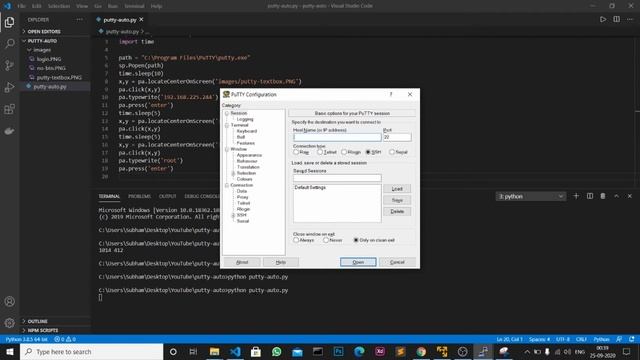Screen dimensions: 640x360
Task: Open the File menu
Action: click(21, 6)
